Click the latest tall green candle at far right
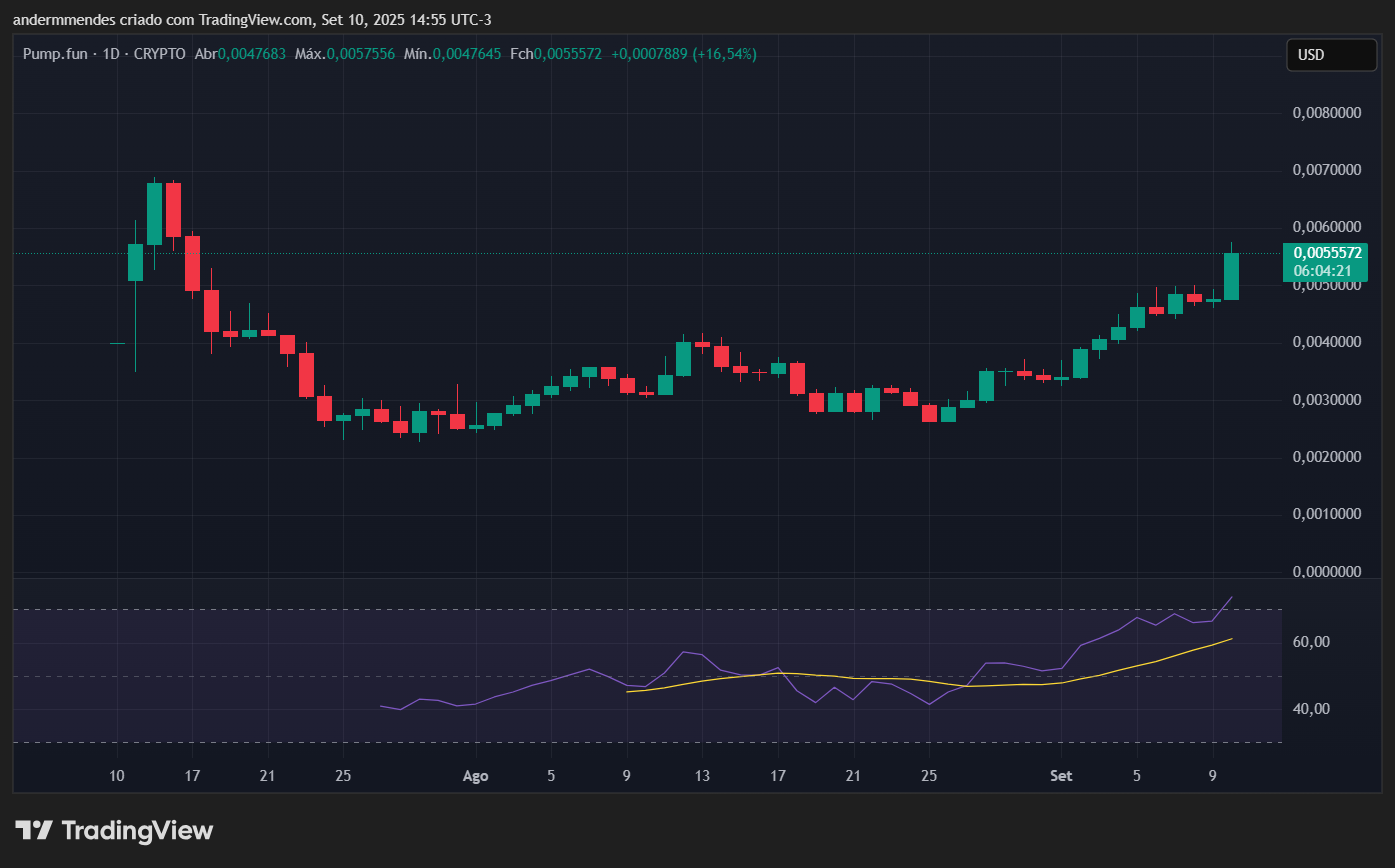 click(1232, 276)
